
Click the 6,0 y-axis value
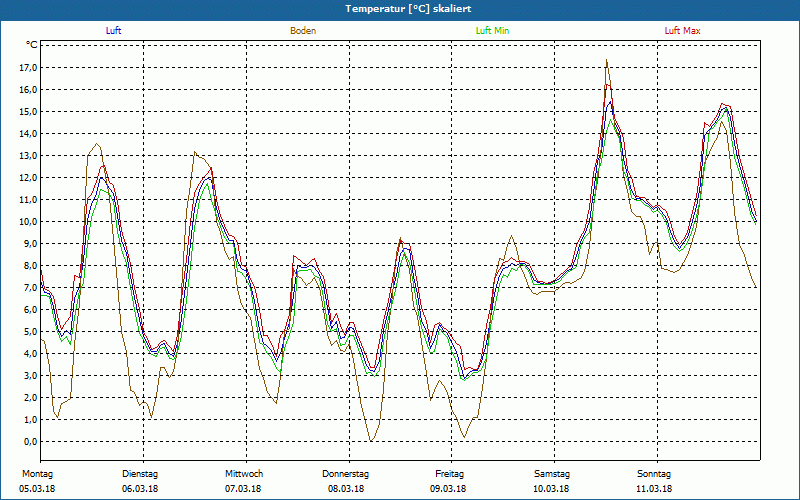31,309
